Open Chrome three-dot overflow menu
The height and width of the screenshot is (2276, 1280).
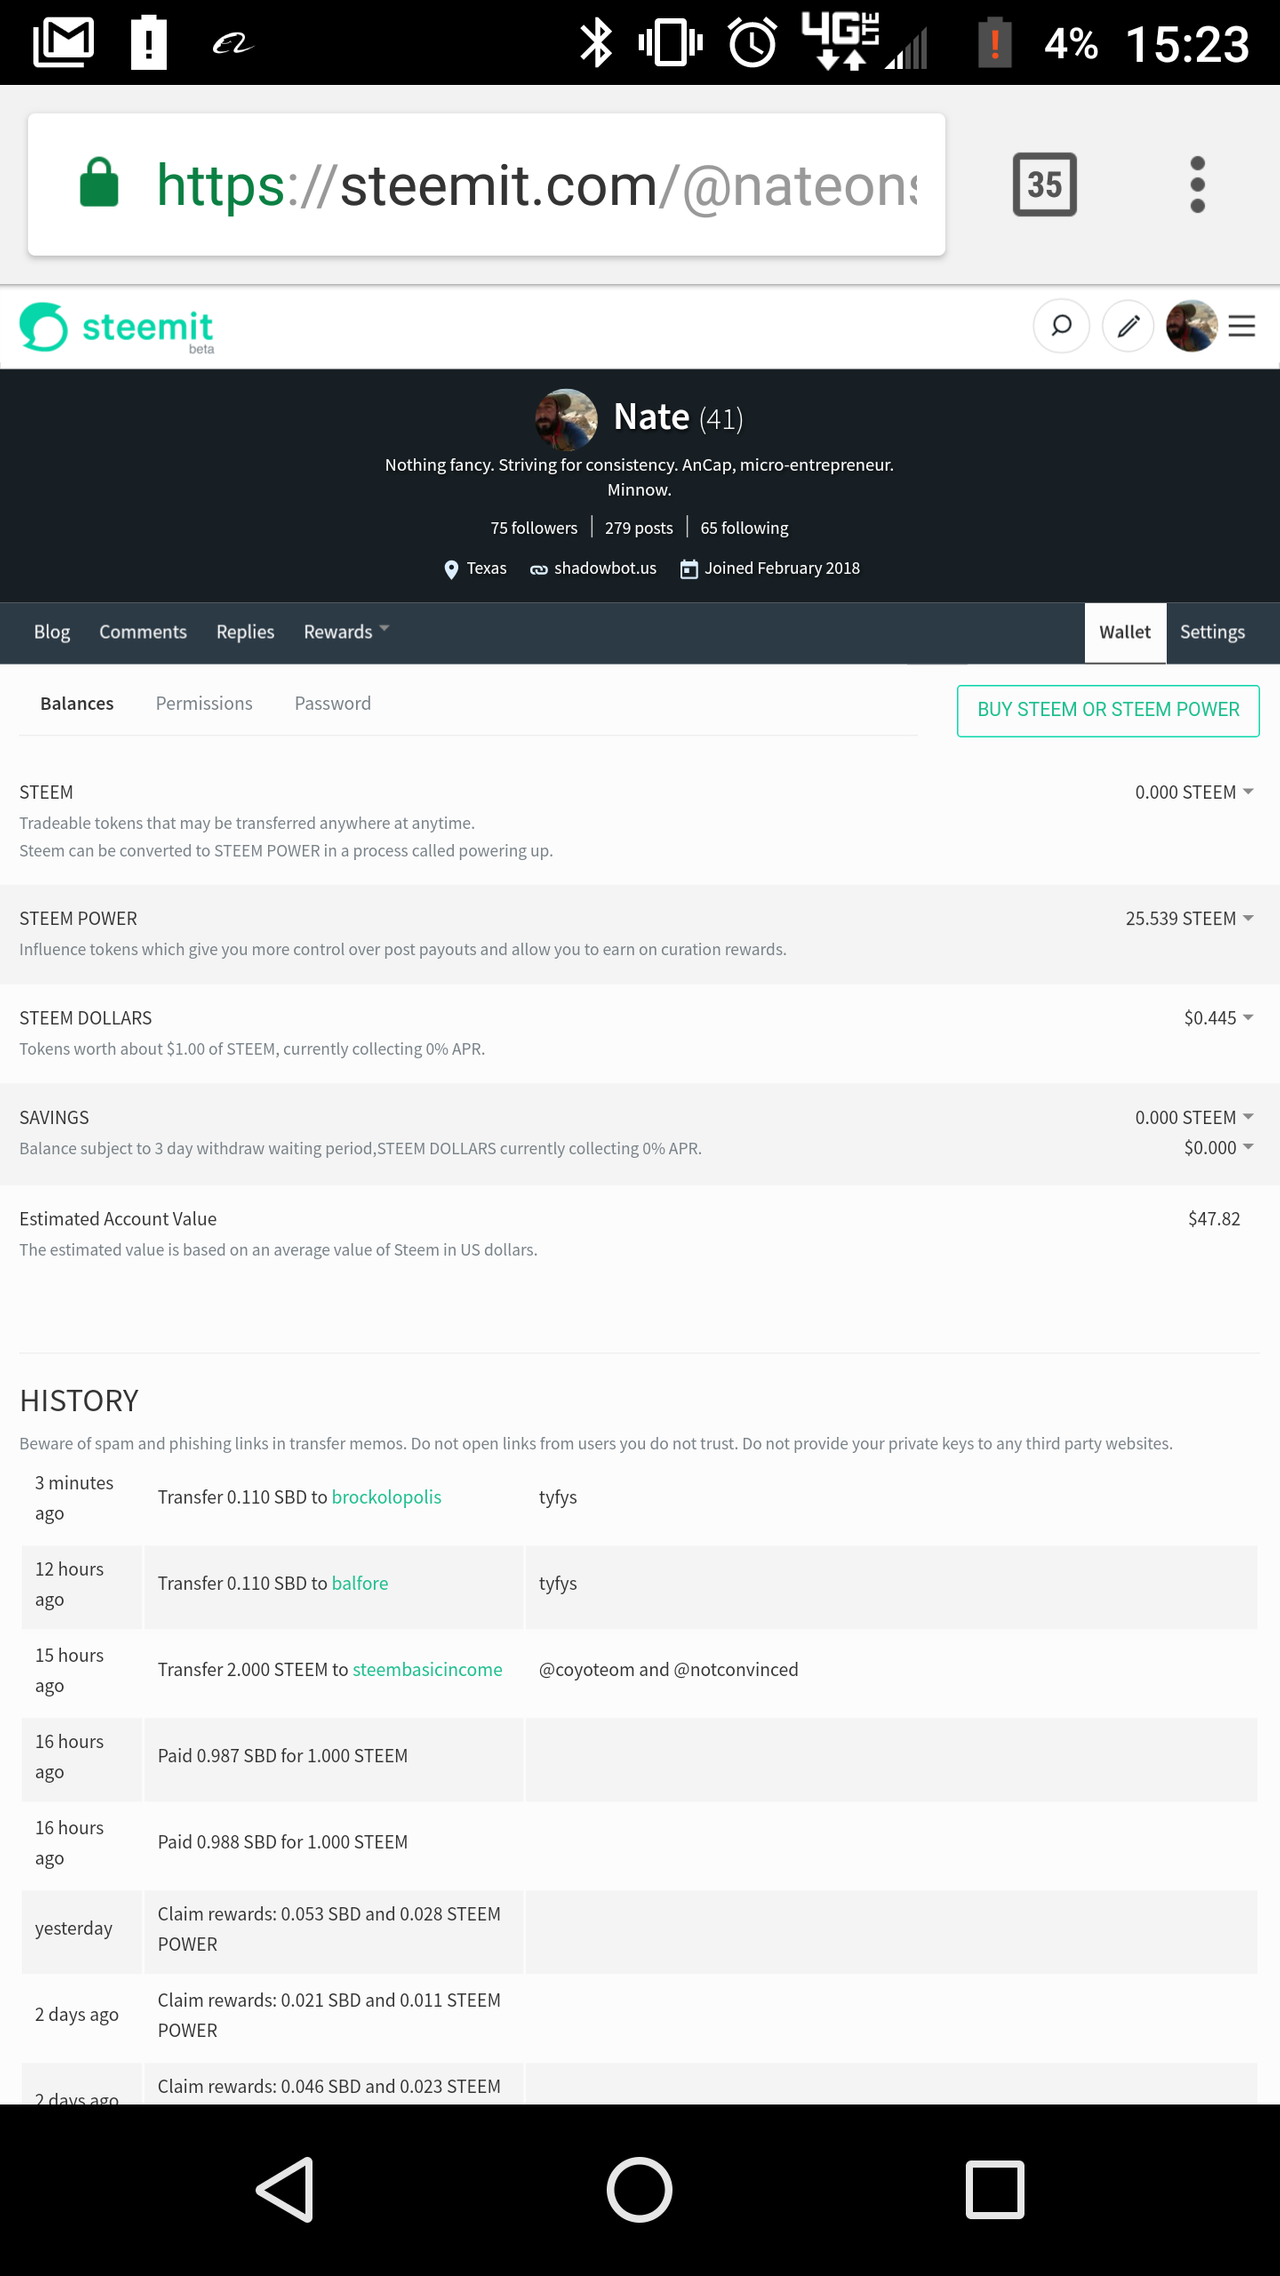point(1198,184)
